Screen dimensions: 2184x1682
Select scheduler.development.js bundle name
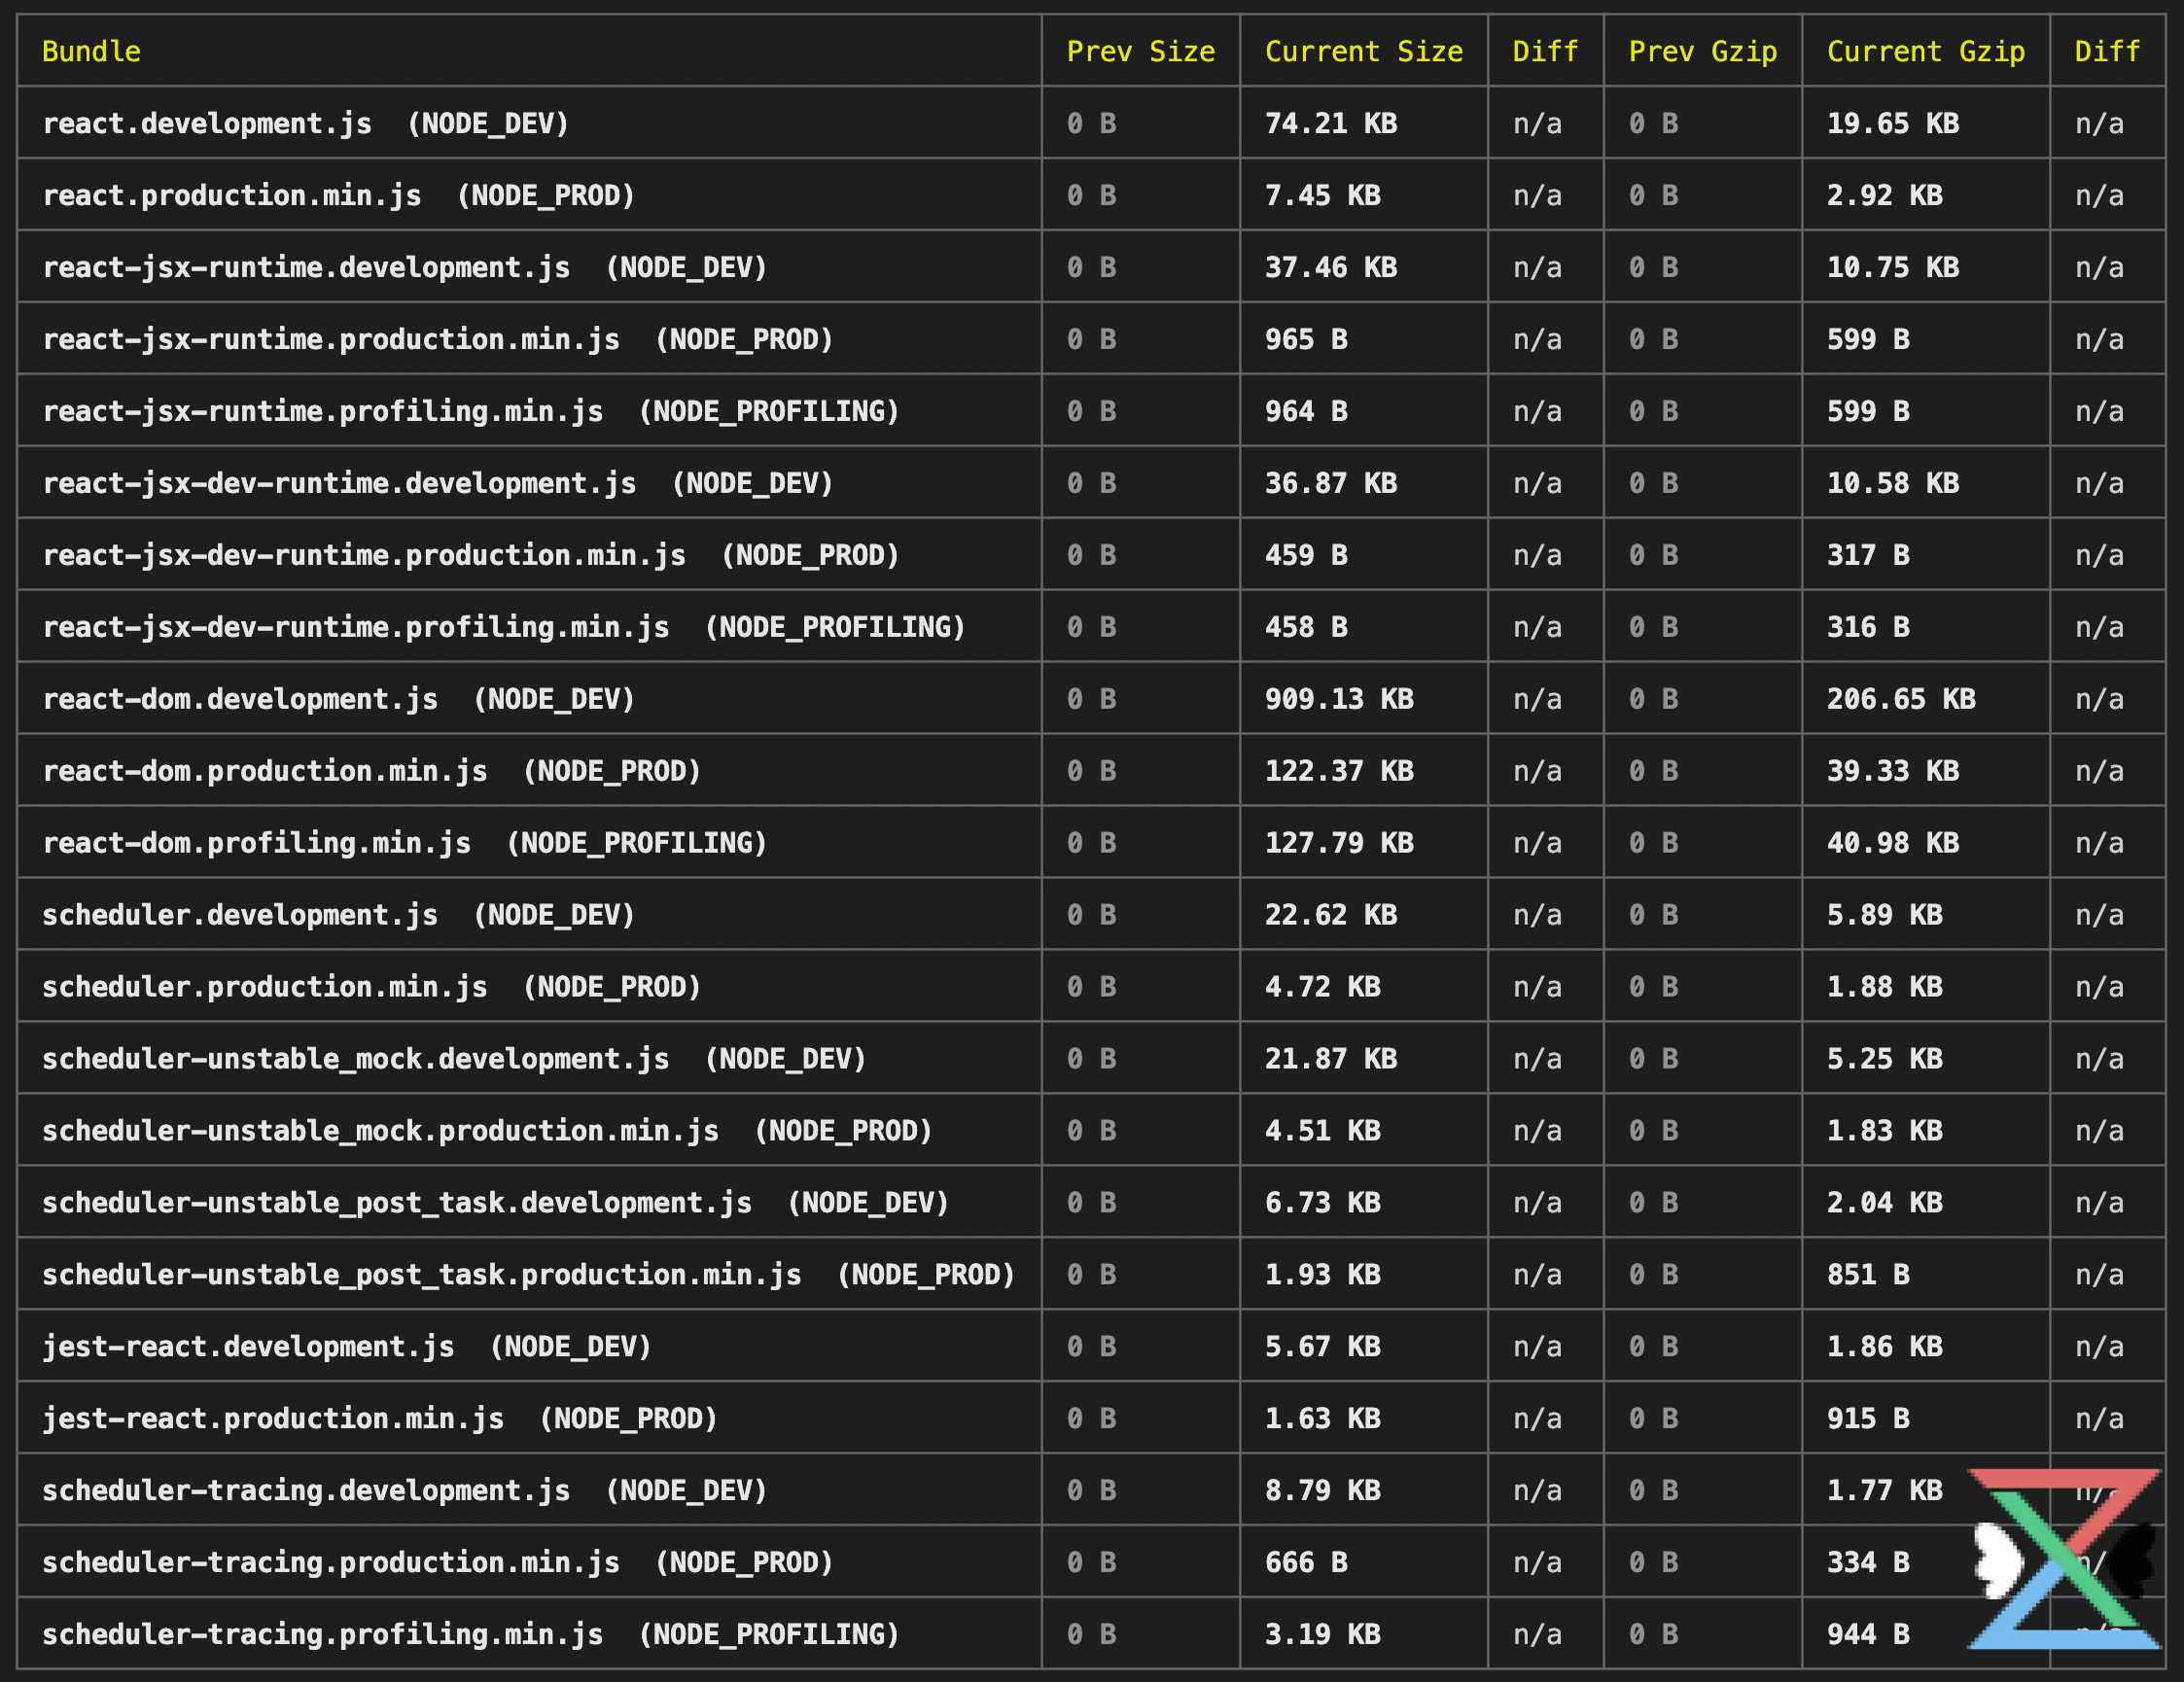tap(240, 915)
